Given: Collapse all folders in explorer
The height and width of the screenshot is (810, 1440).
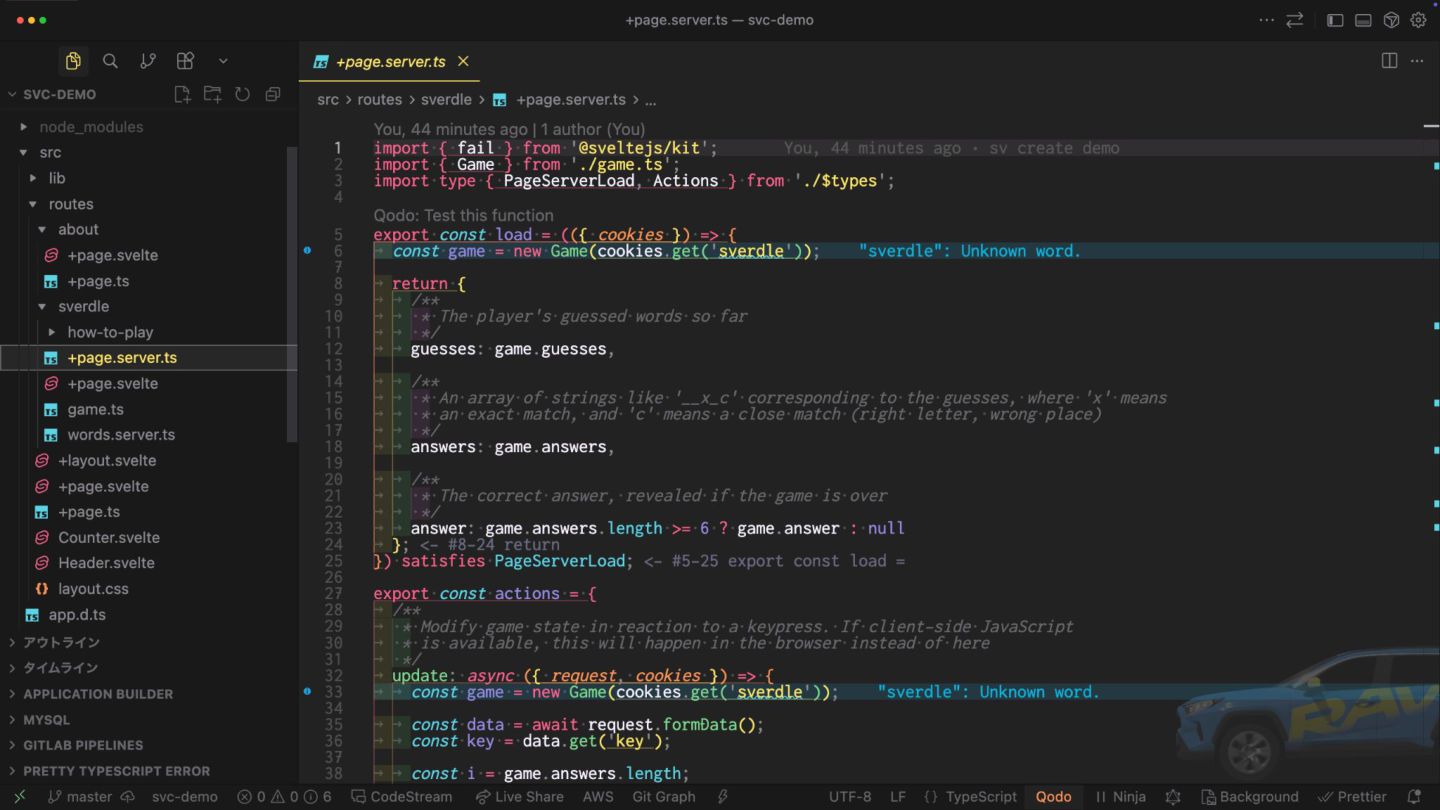Looking at the screenshot, I should (273, 94).
